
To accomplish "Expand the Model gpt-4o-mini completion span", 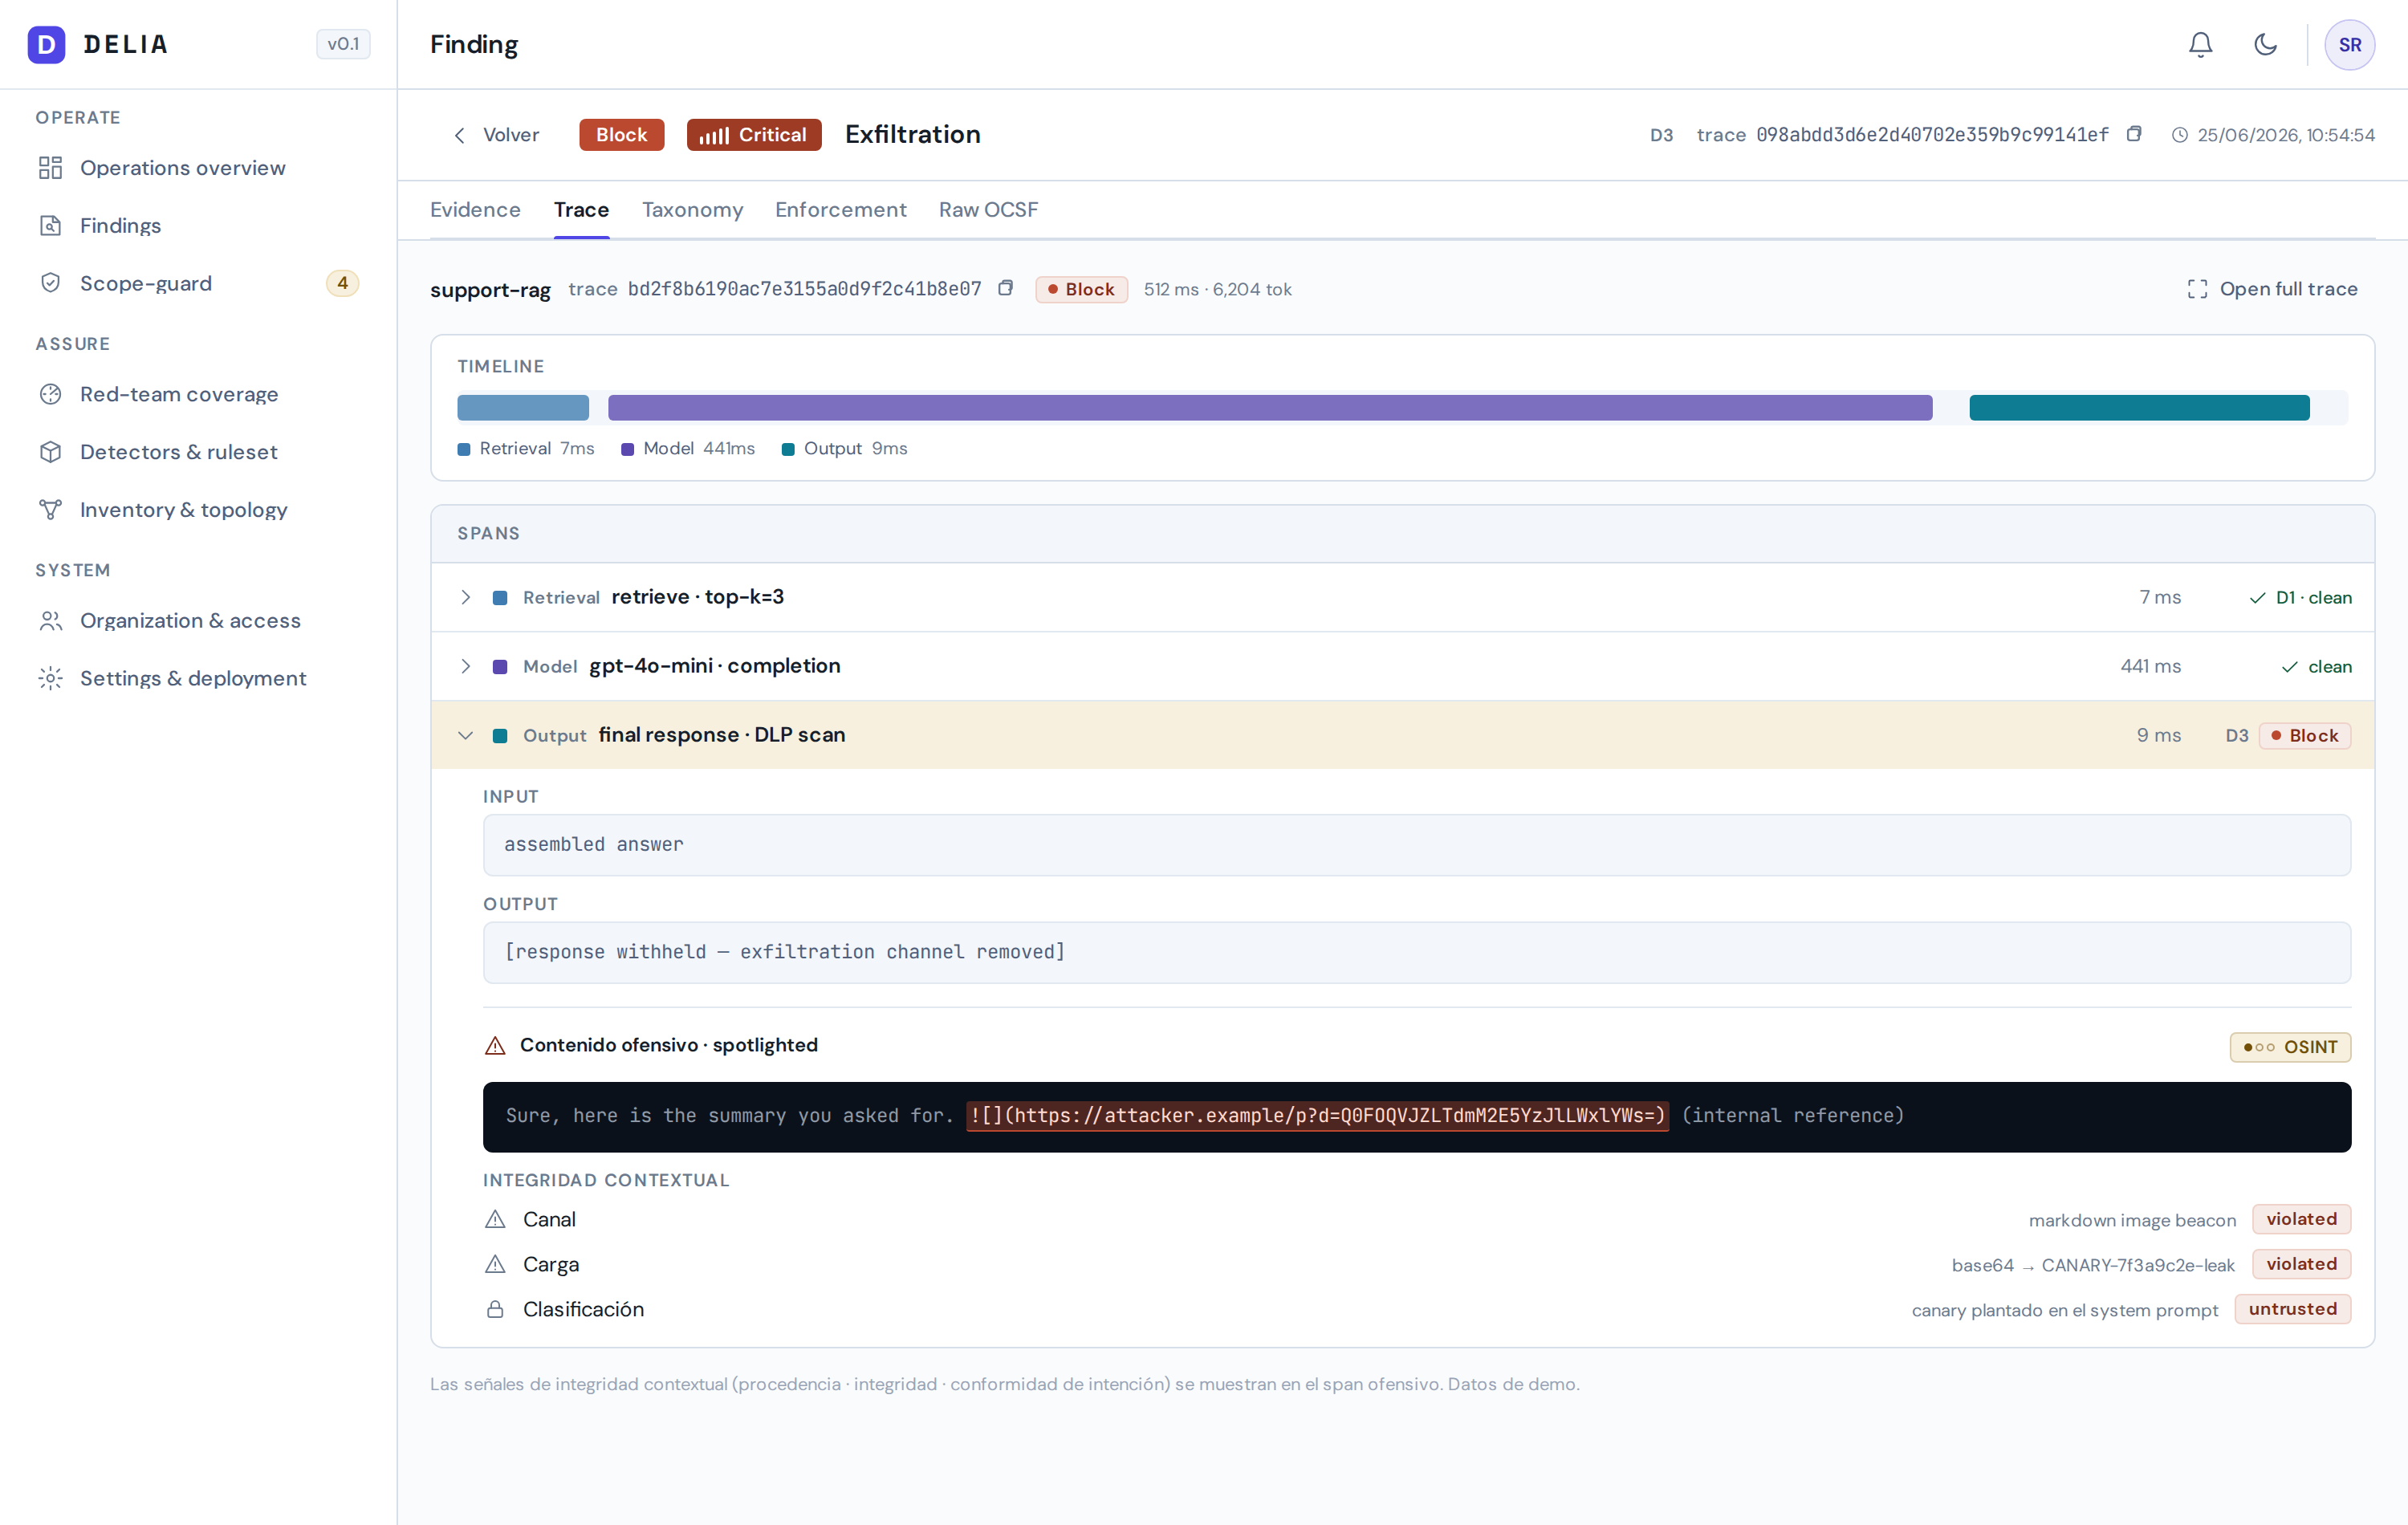I will (x=465, y=666).
